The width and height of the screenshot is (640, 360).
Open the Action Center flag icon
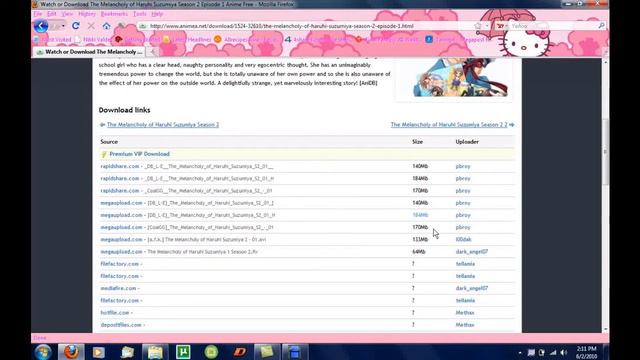[531, 353]
